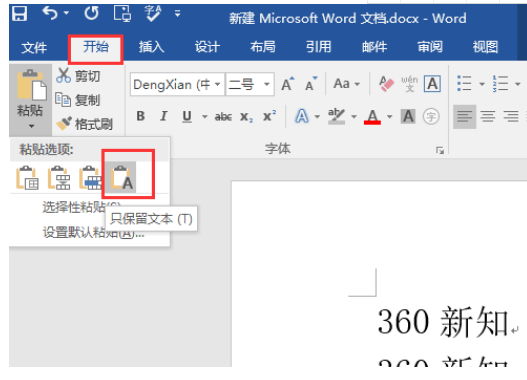
Task: Switch to the 审阅 tab
Action: pyautogui.click(x=430, y=47)
